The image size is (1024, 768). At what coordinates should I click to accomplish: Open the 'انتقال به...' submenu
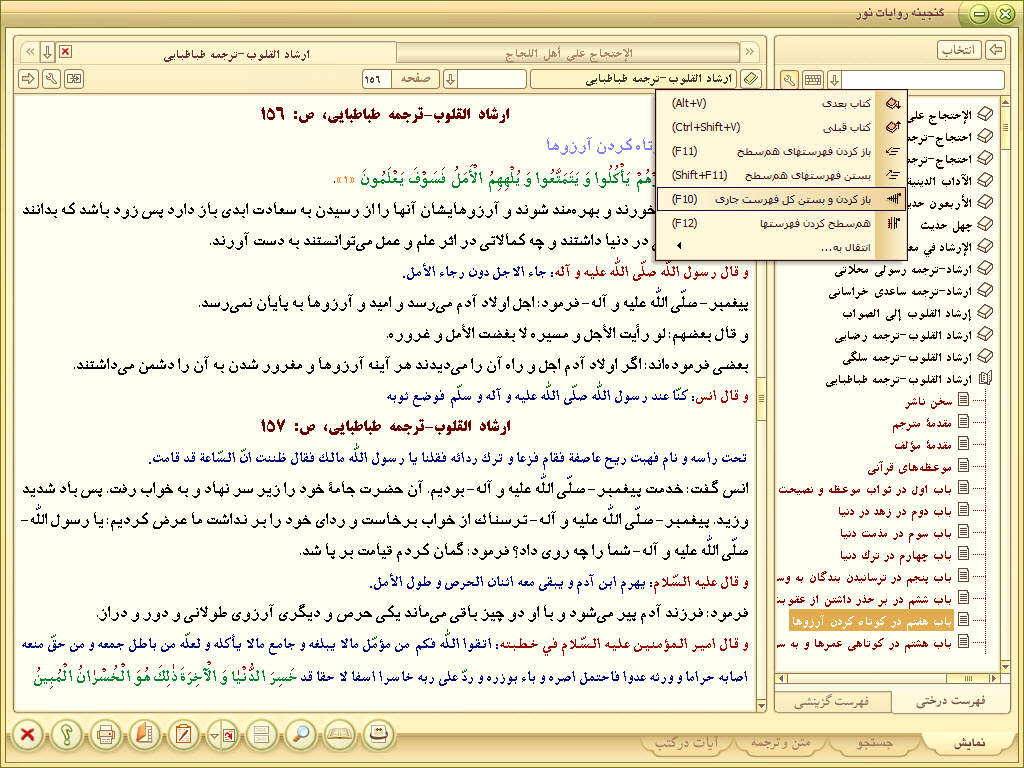coord(843,246)
